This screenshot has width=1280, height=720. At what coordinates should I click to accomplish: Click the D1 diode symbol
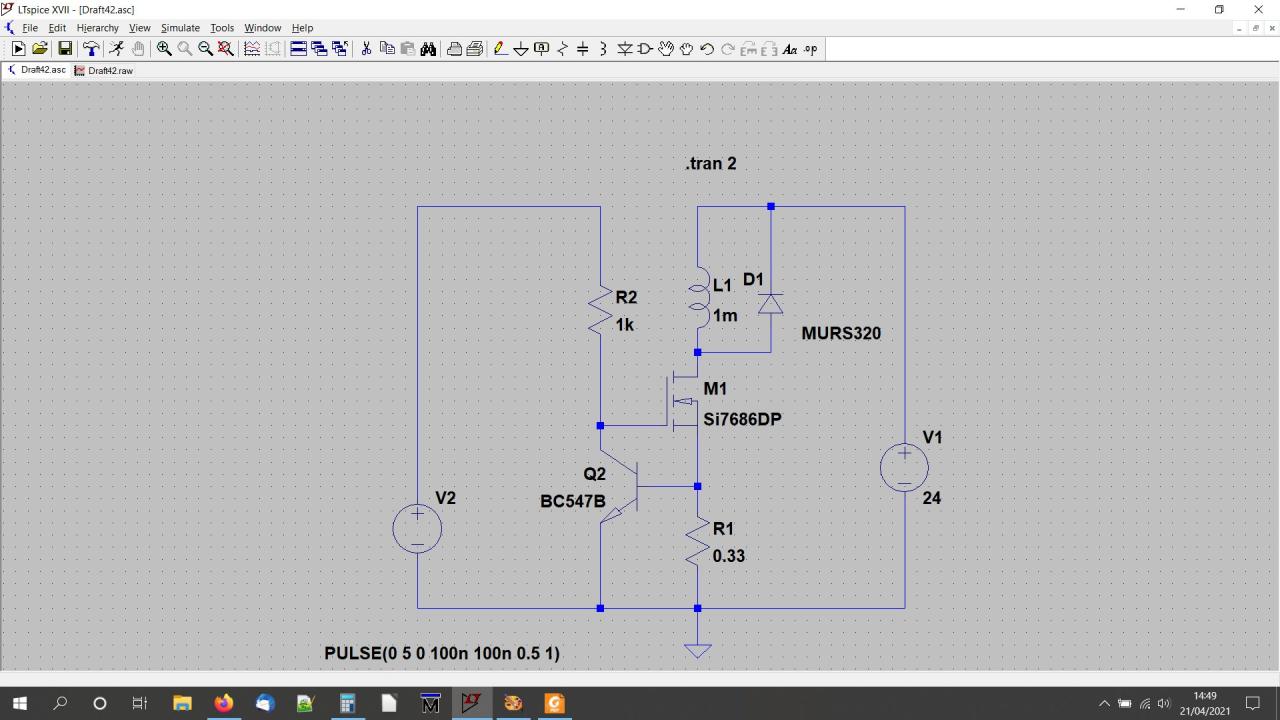(x=771, y=303)
